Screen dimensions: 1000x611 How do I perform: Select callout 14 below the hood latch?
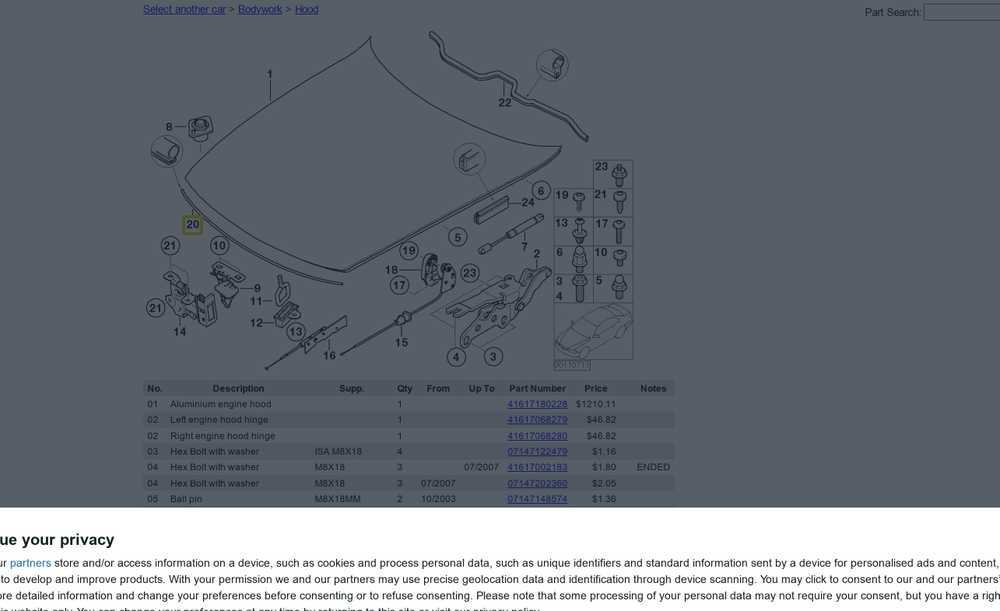click(x=180, y=332)
